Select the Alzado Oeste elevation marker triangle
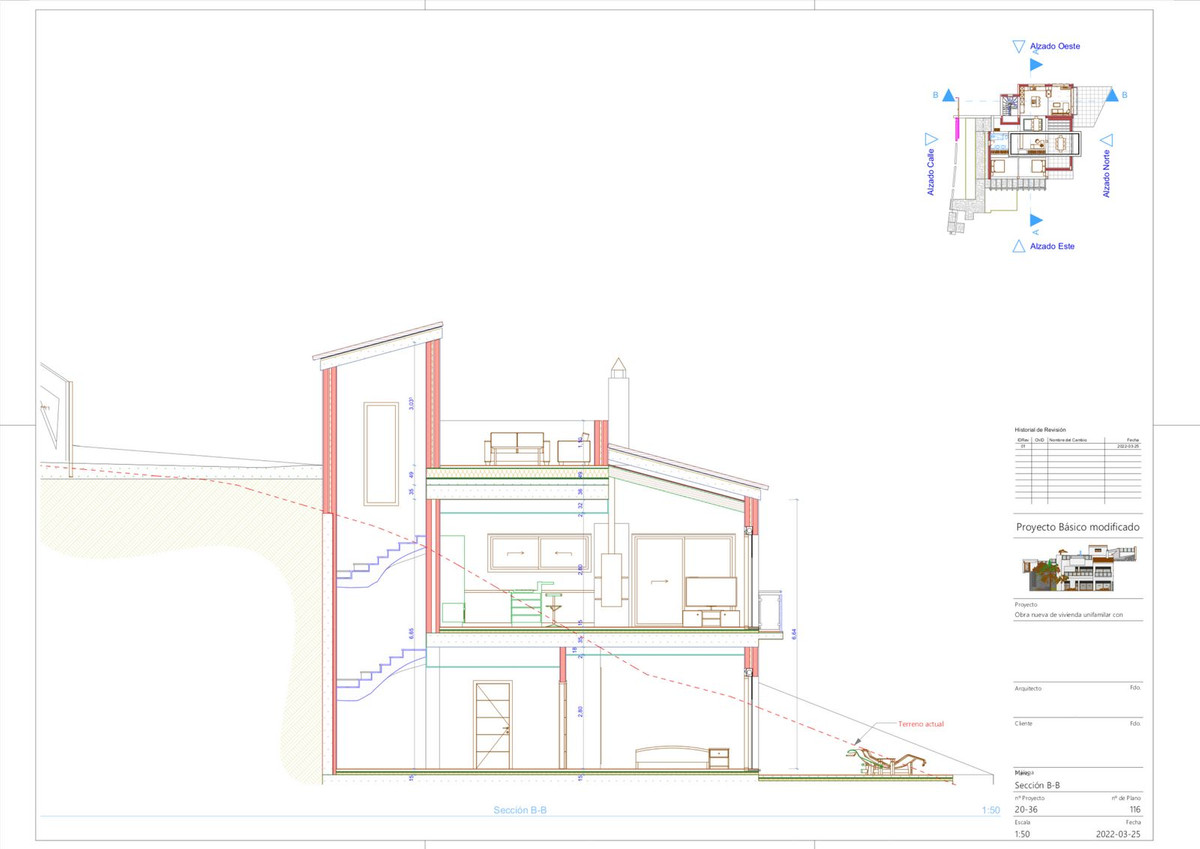1200x849 pixels. (1019, 46)
